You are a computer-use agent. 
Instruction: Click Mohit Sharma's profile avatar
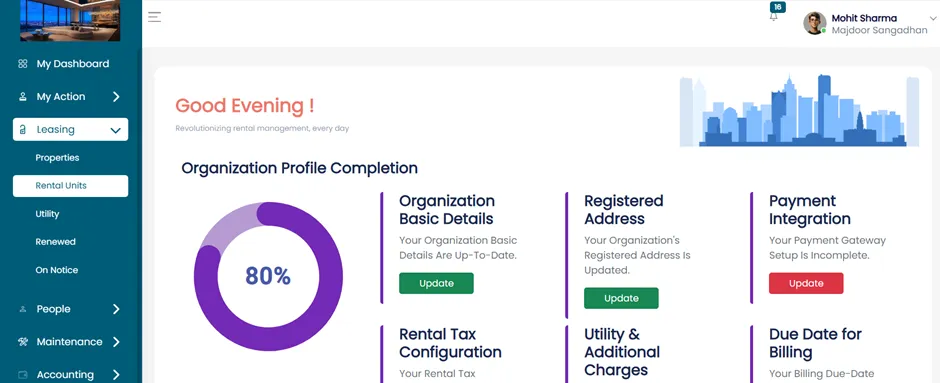tap(815, 23)
